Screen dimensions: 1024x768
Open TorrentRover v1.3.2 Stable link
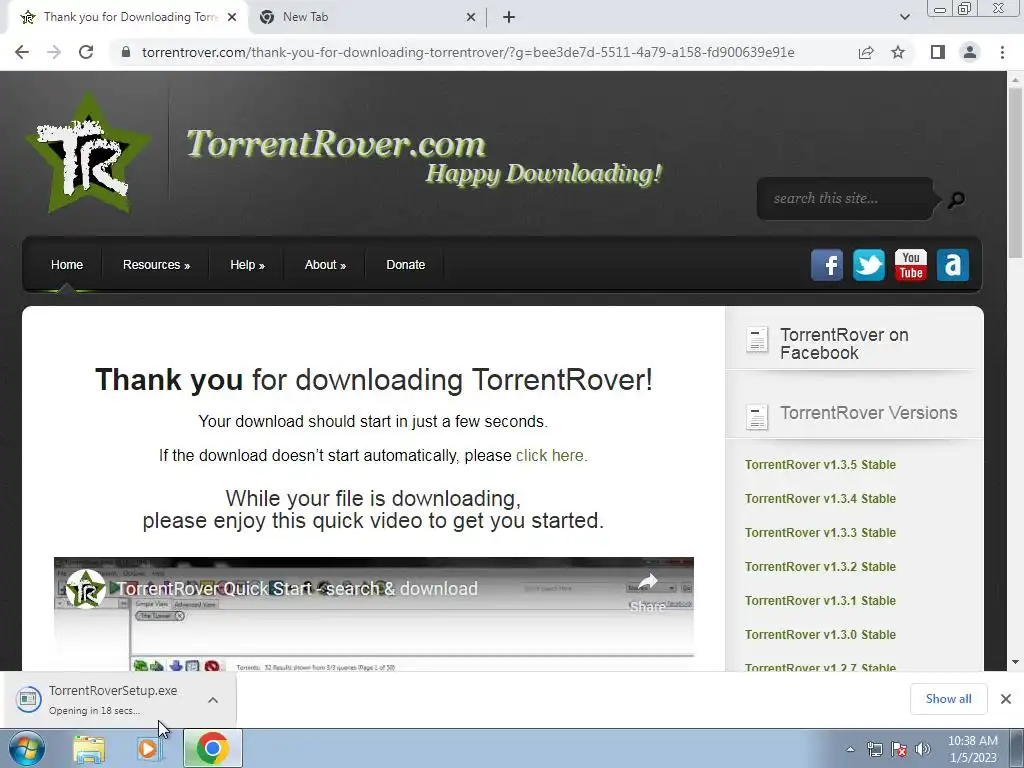click(x=820, y=566)
